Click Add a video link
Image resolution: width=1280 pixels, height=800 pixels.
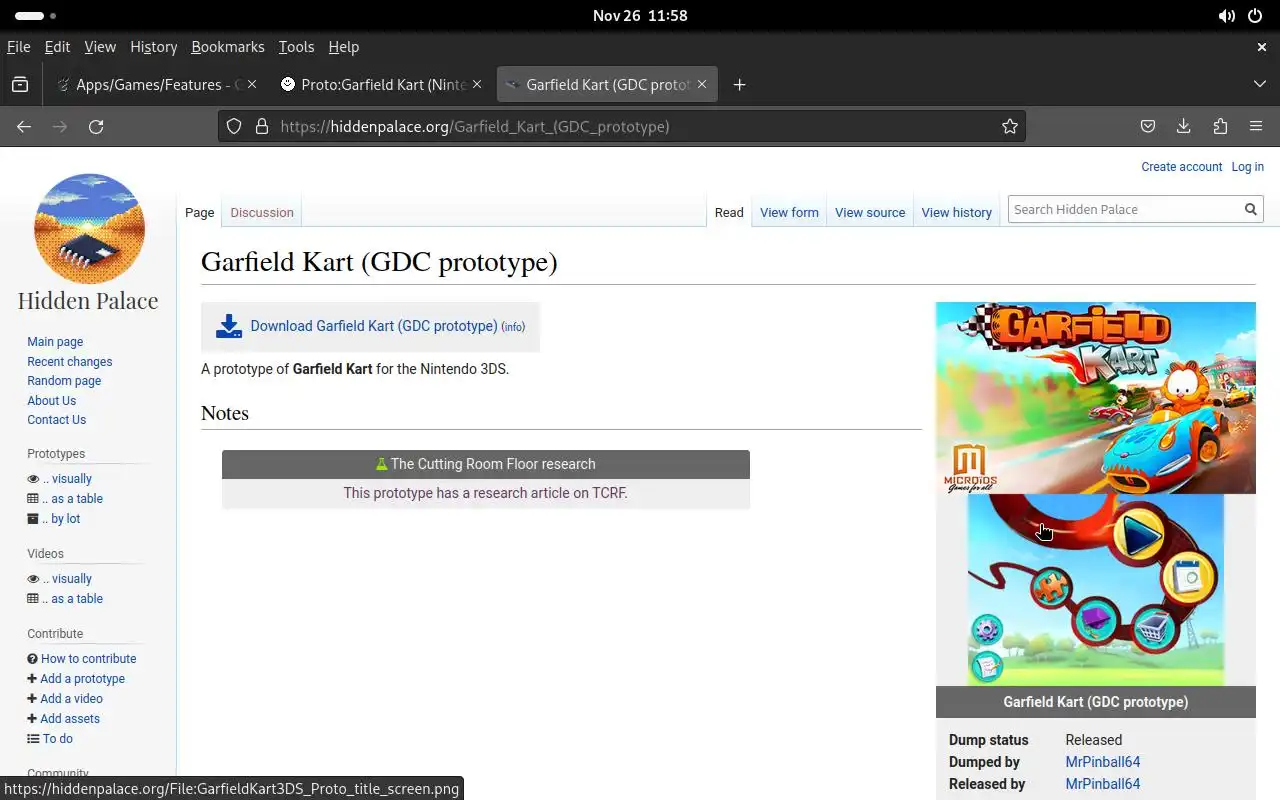[71, 699]
